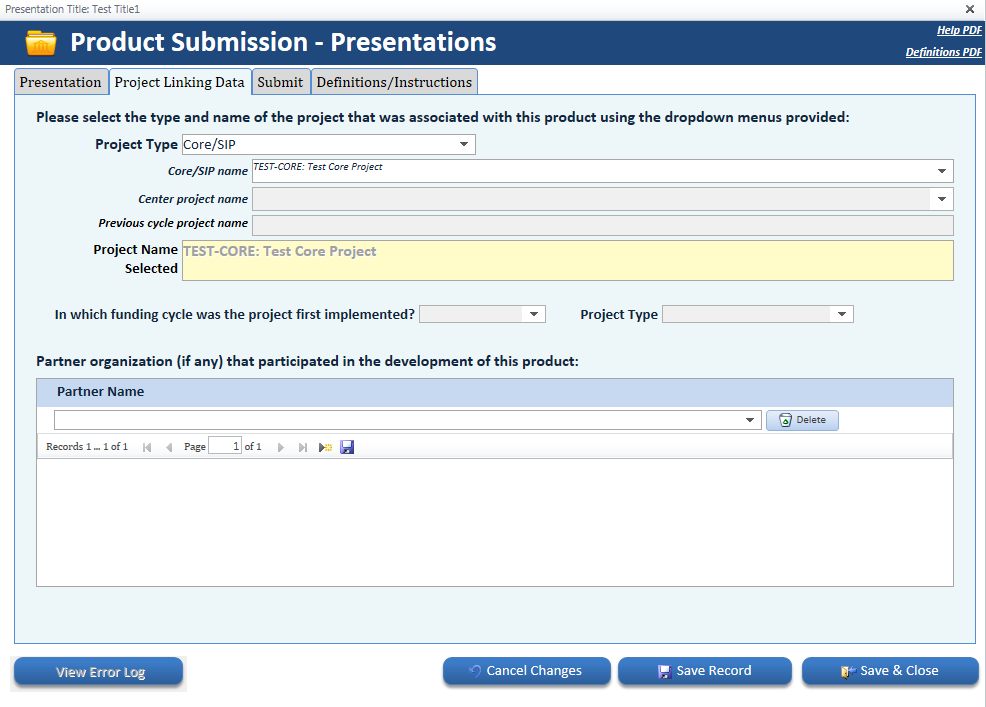Click the Save Record button
986x707 pixels.
[x=705, y=671]
